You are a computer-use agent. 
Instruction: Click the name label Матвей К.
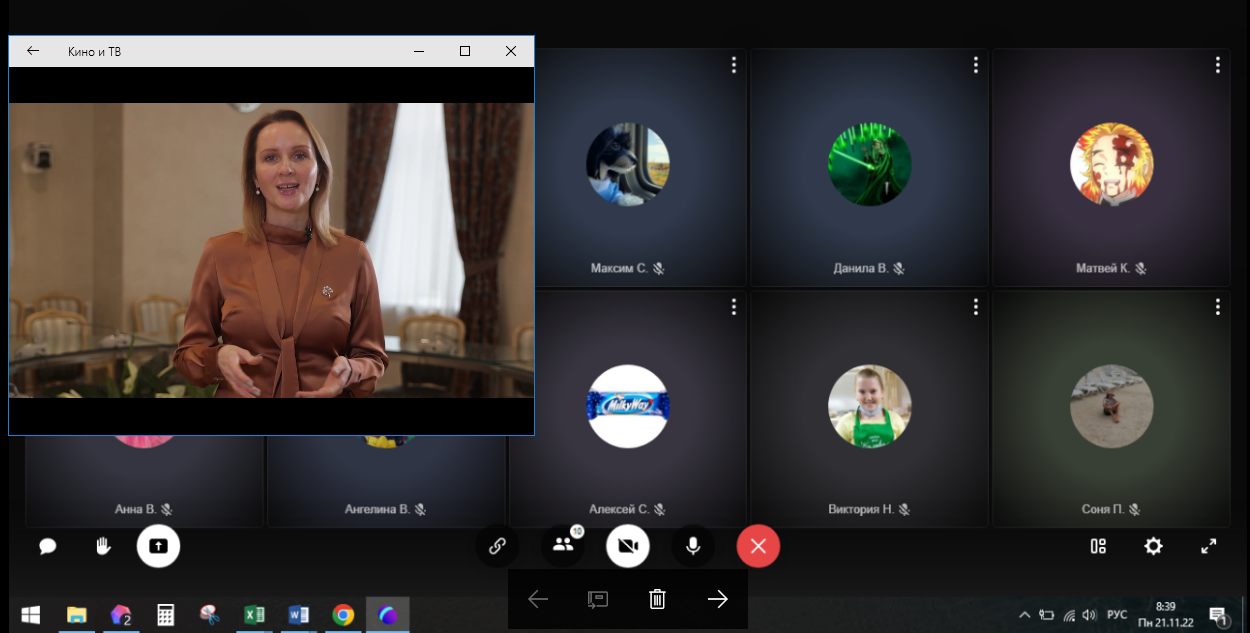coord(1103,268)
